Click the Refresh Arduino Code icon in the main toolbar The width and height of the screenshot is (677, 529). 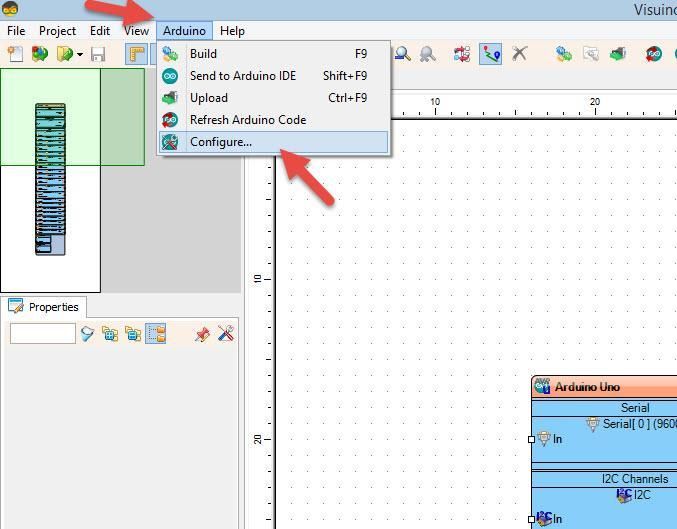click(x=654, y=54)
